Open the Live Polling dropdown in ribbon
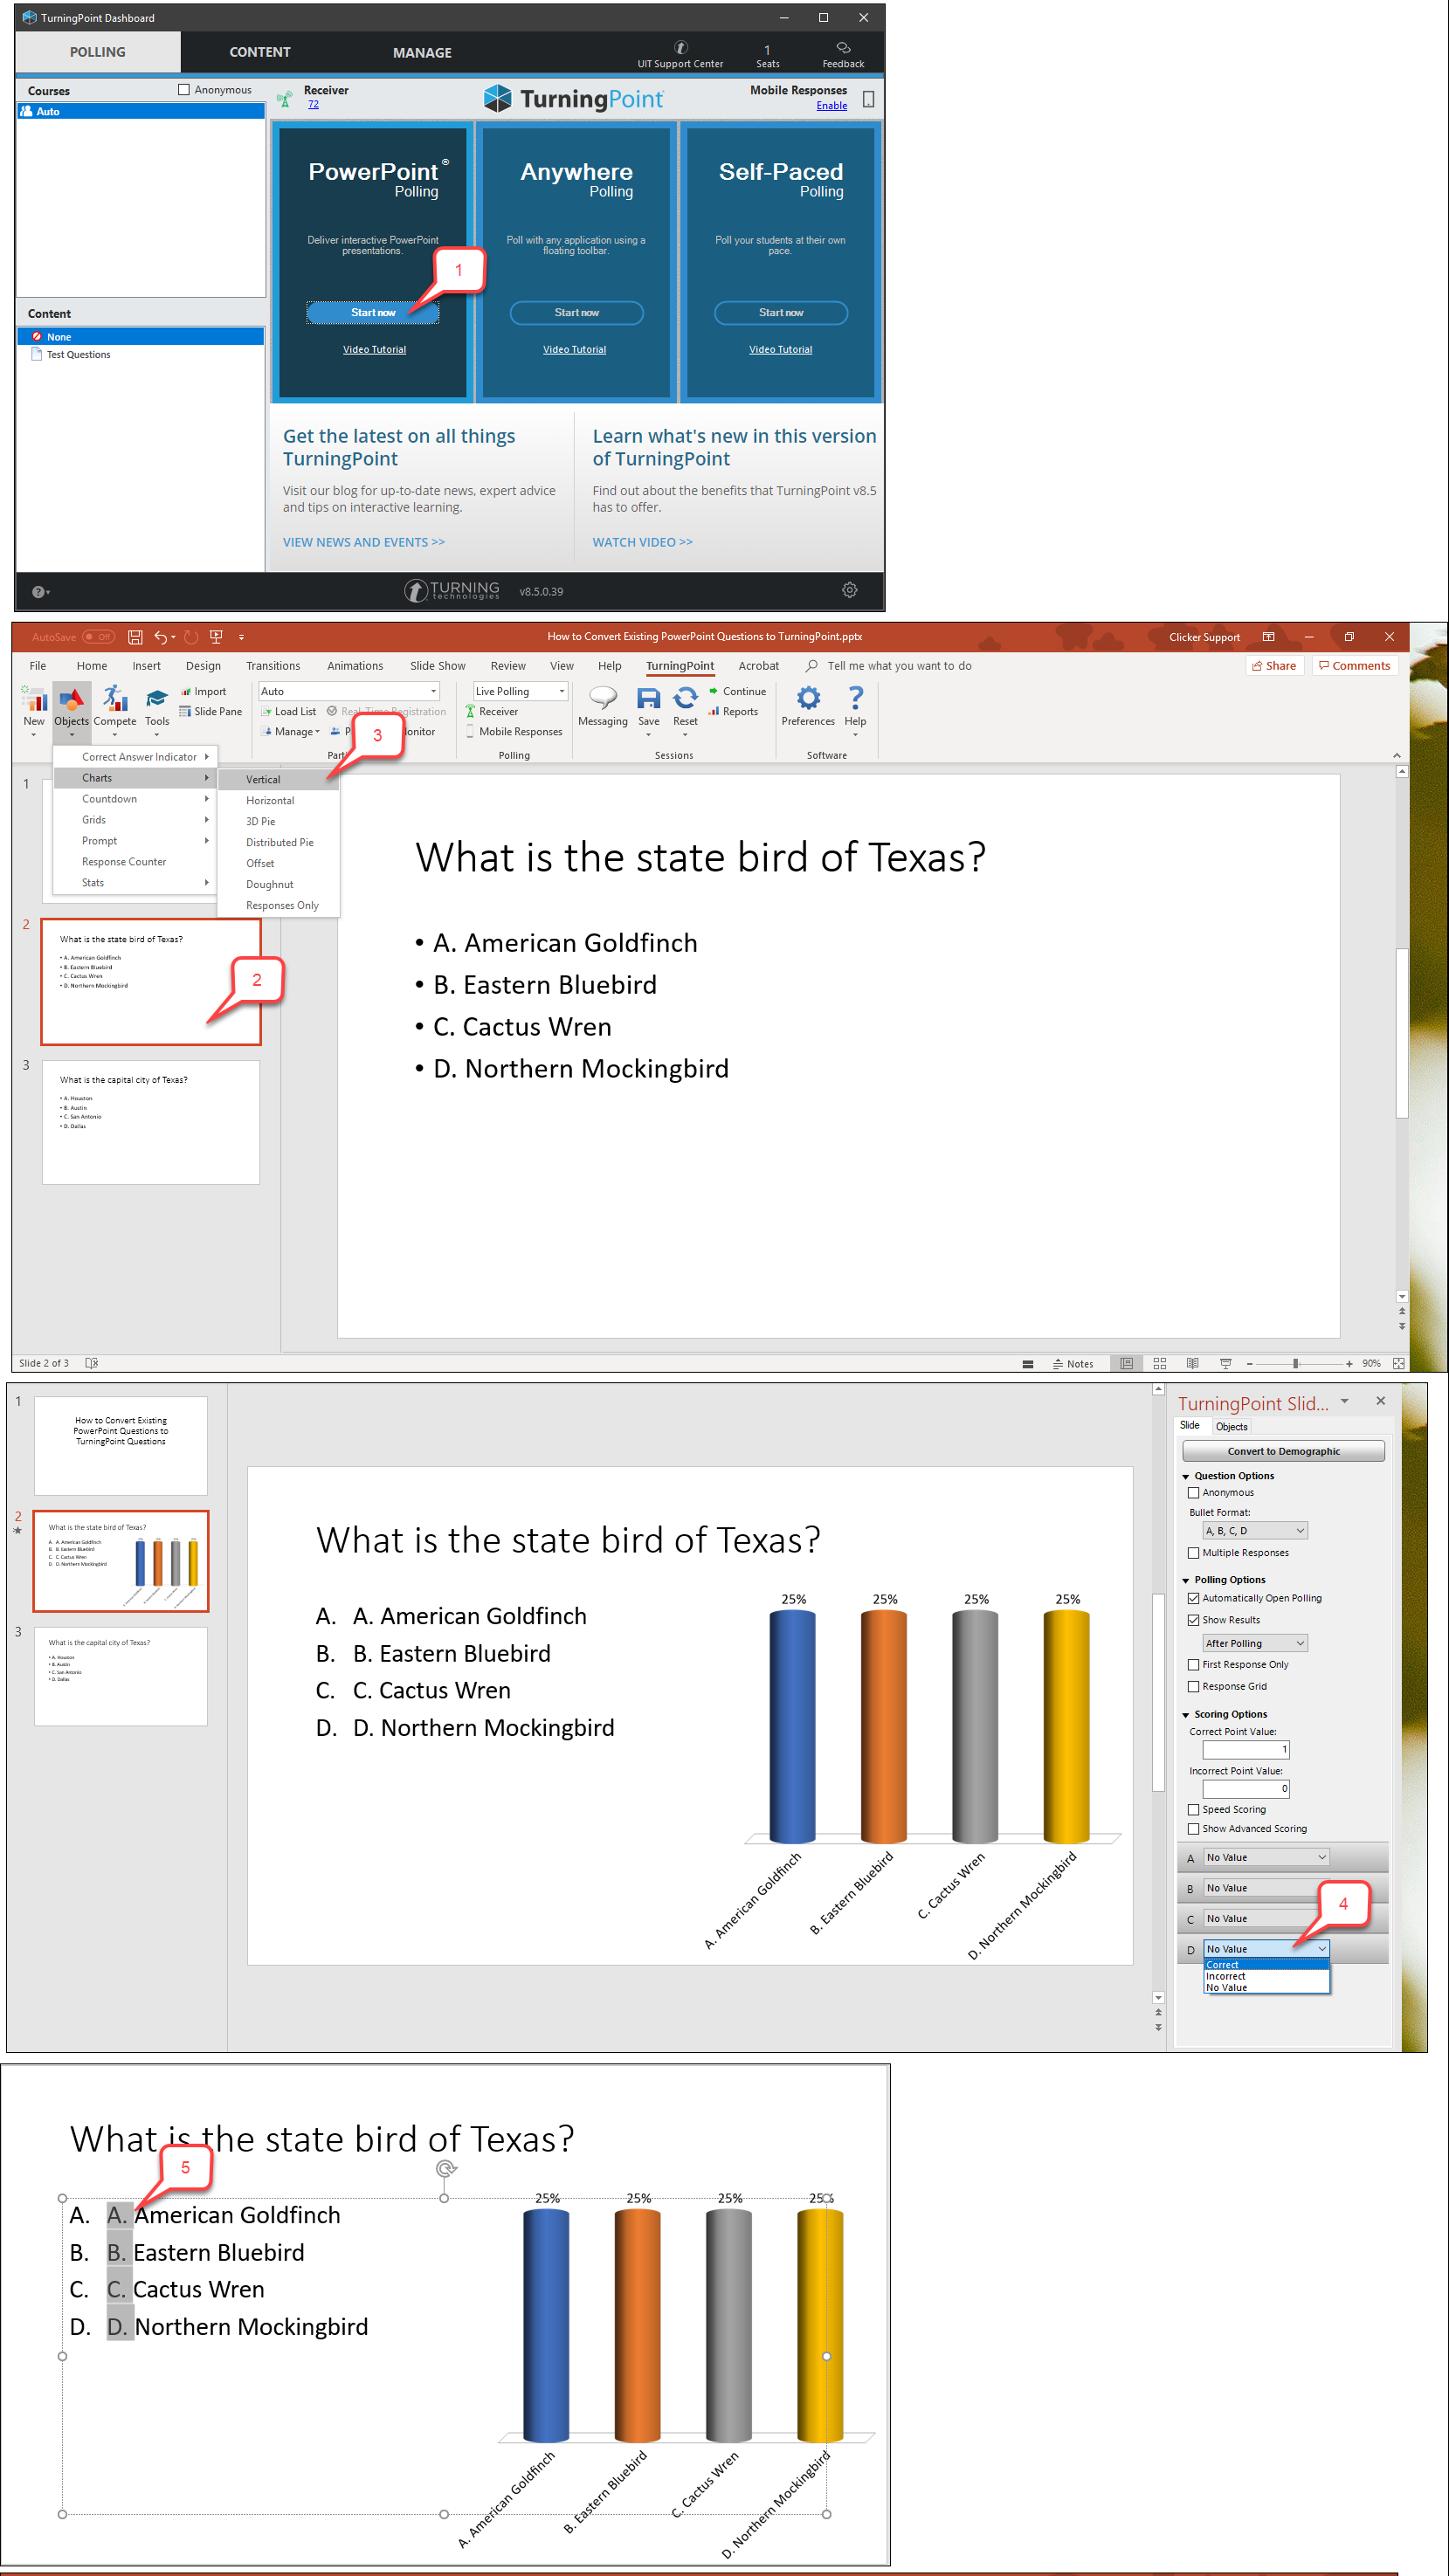Viewport: 1449px width, 2576px height. [520, 691]
